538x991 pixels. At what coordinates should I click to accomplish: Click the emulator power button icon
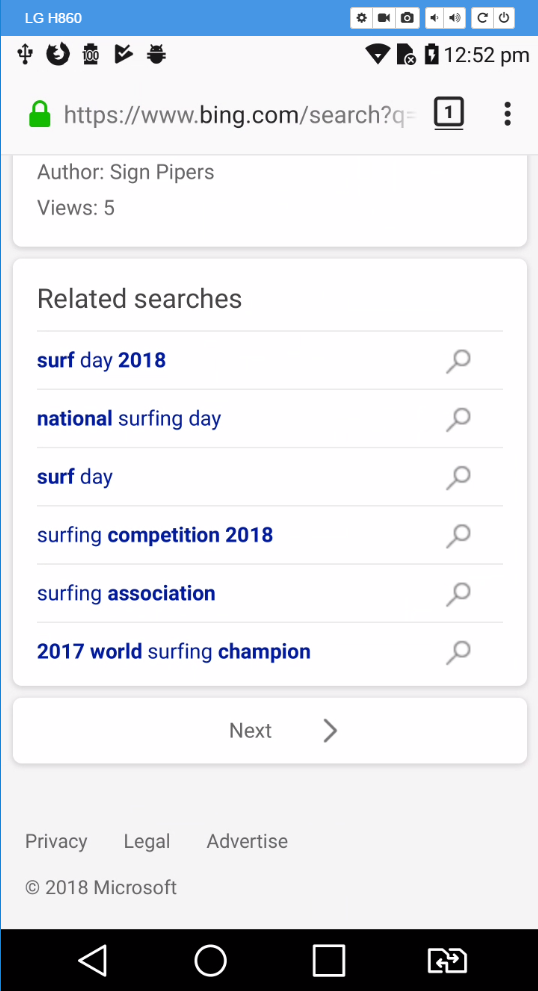click(x=504, y=18)
